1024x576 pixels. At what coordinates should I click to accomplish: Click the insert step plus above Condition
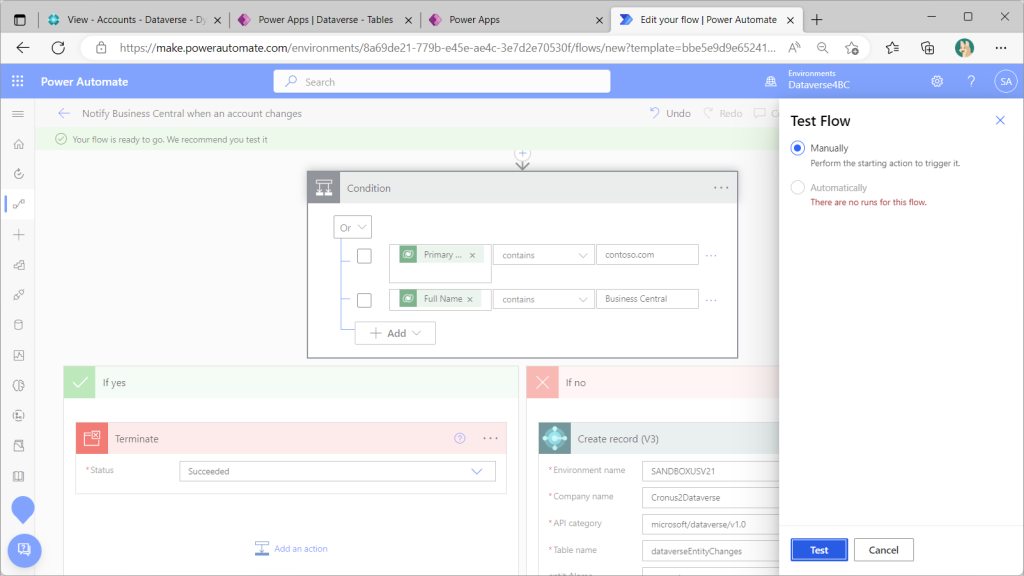click(522, 153)
